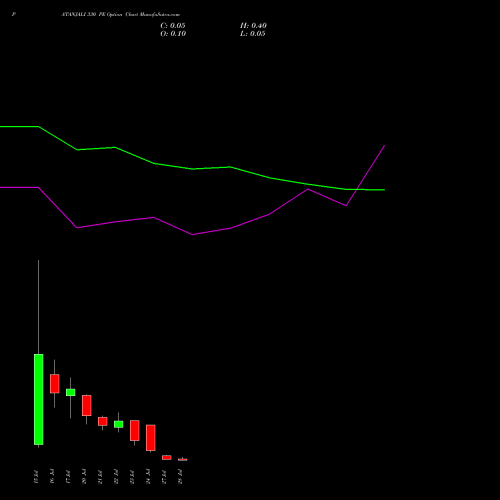The height and width of the screenshot is (500, 500).
Task: Click the 20 Jul date label
Action: pos(84,477)
